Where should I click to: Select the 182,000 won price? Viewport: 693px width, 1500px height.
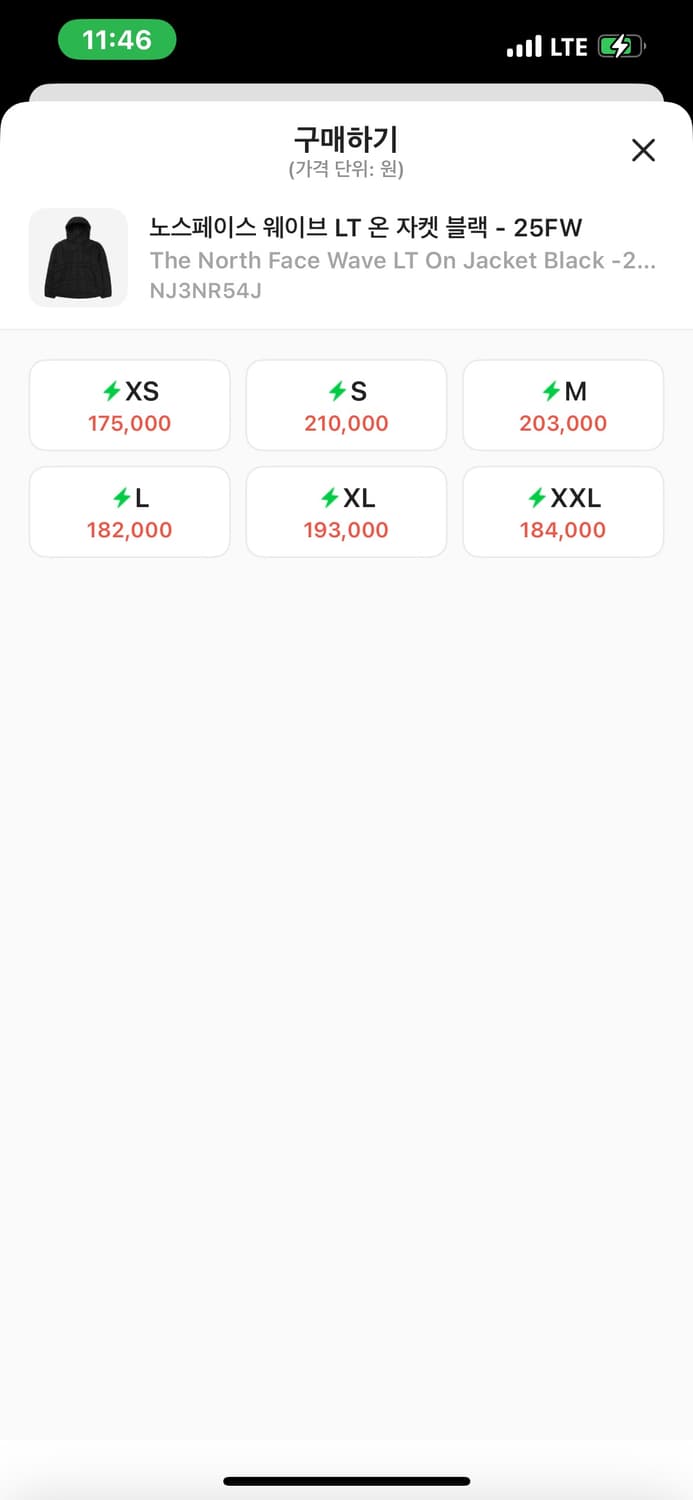click(129, 530)
